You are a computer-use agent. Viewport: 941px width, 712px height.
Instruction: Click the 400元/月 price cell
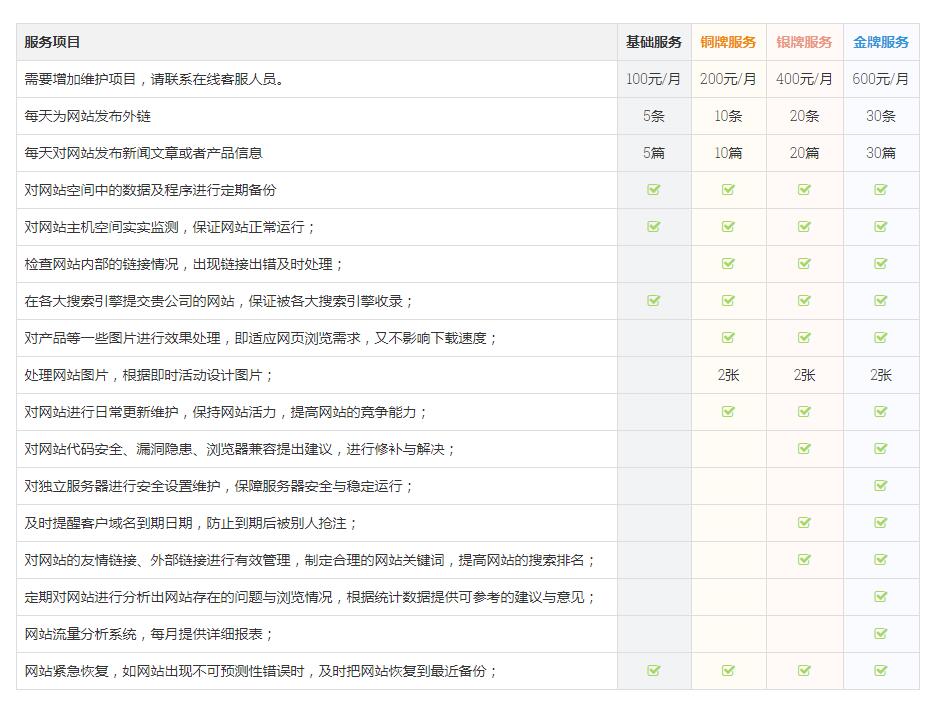(x=804, y=79)
